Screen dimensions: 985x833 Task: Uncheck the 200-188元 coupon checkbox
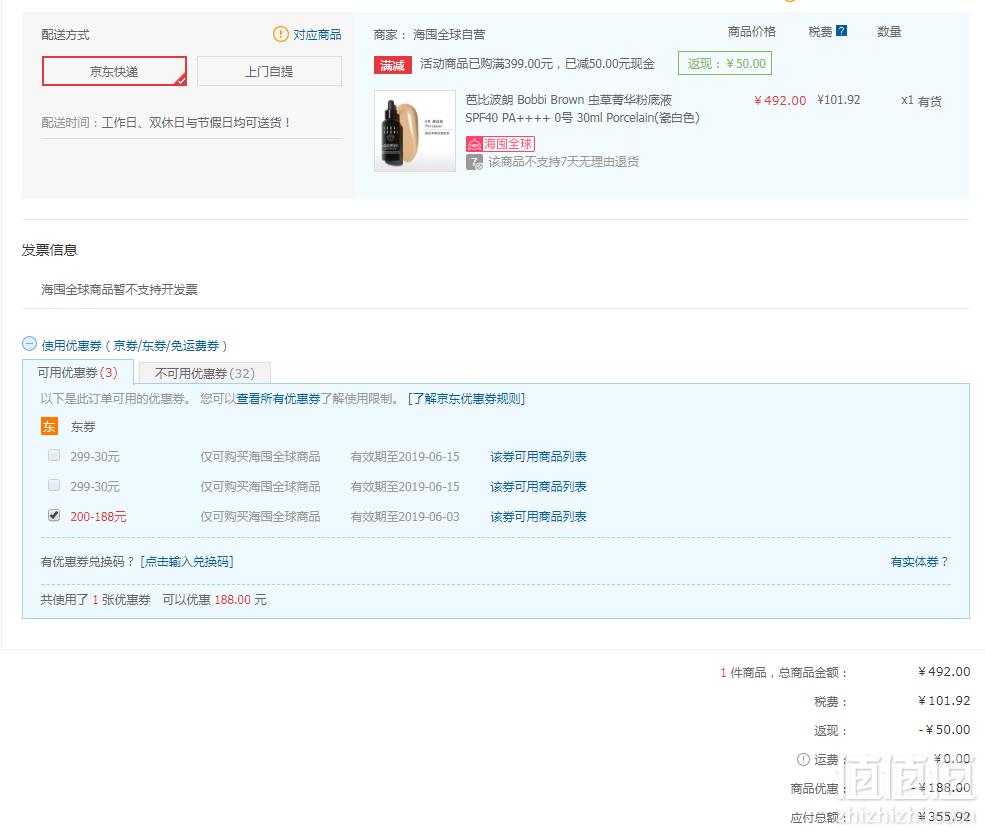54,516
